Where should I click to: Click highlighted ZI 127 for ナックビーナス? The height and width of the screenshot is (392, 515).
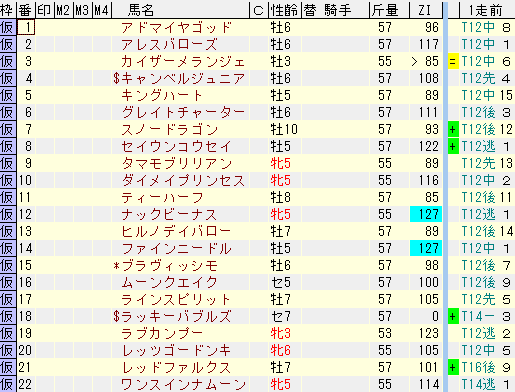point(426,214)
